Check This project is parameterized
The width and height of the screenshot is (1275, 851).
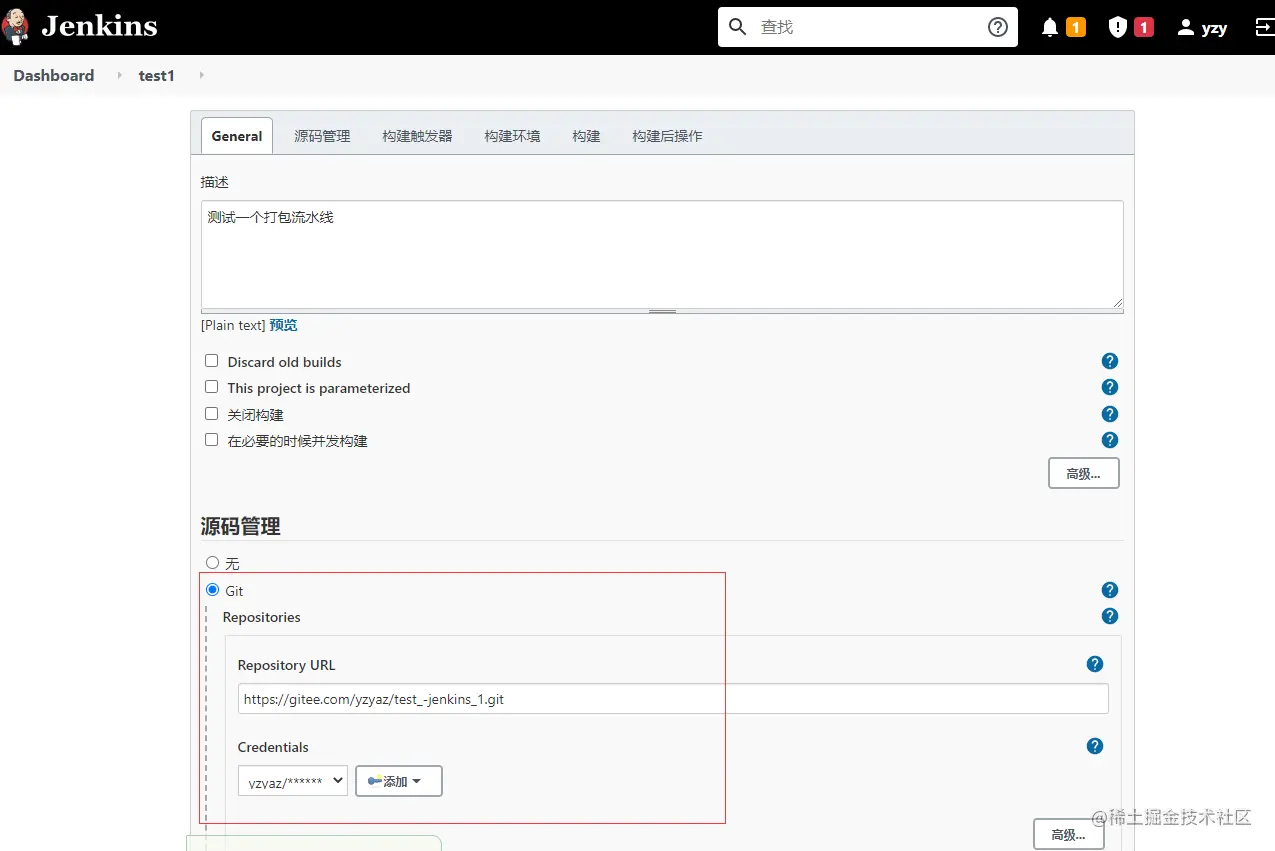pyautogui.click(x=211, y=387)
